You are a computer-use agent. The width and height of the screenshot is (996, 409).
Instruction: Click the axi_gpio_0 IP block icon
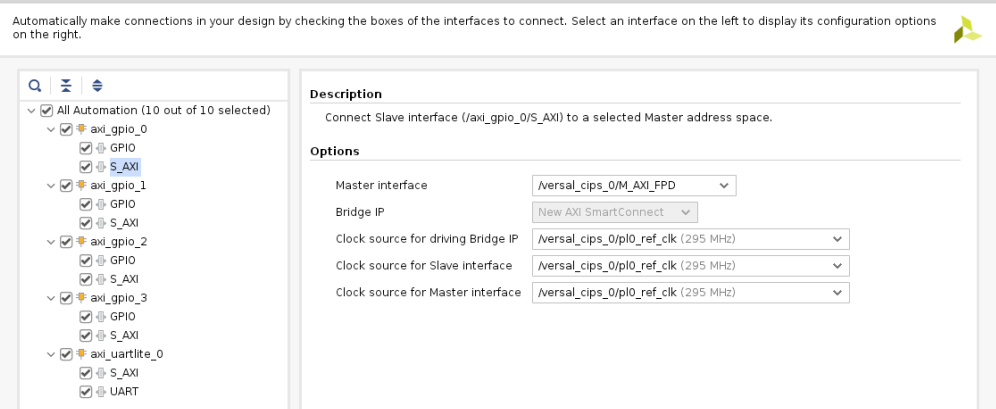tap(81, 129)
